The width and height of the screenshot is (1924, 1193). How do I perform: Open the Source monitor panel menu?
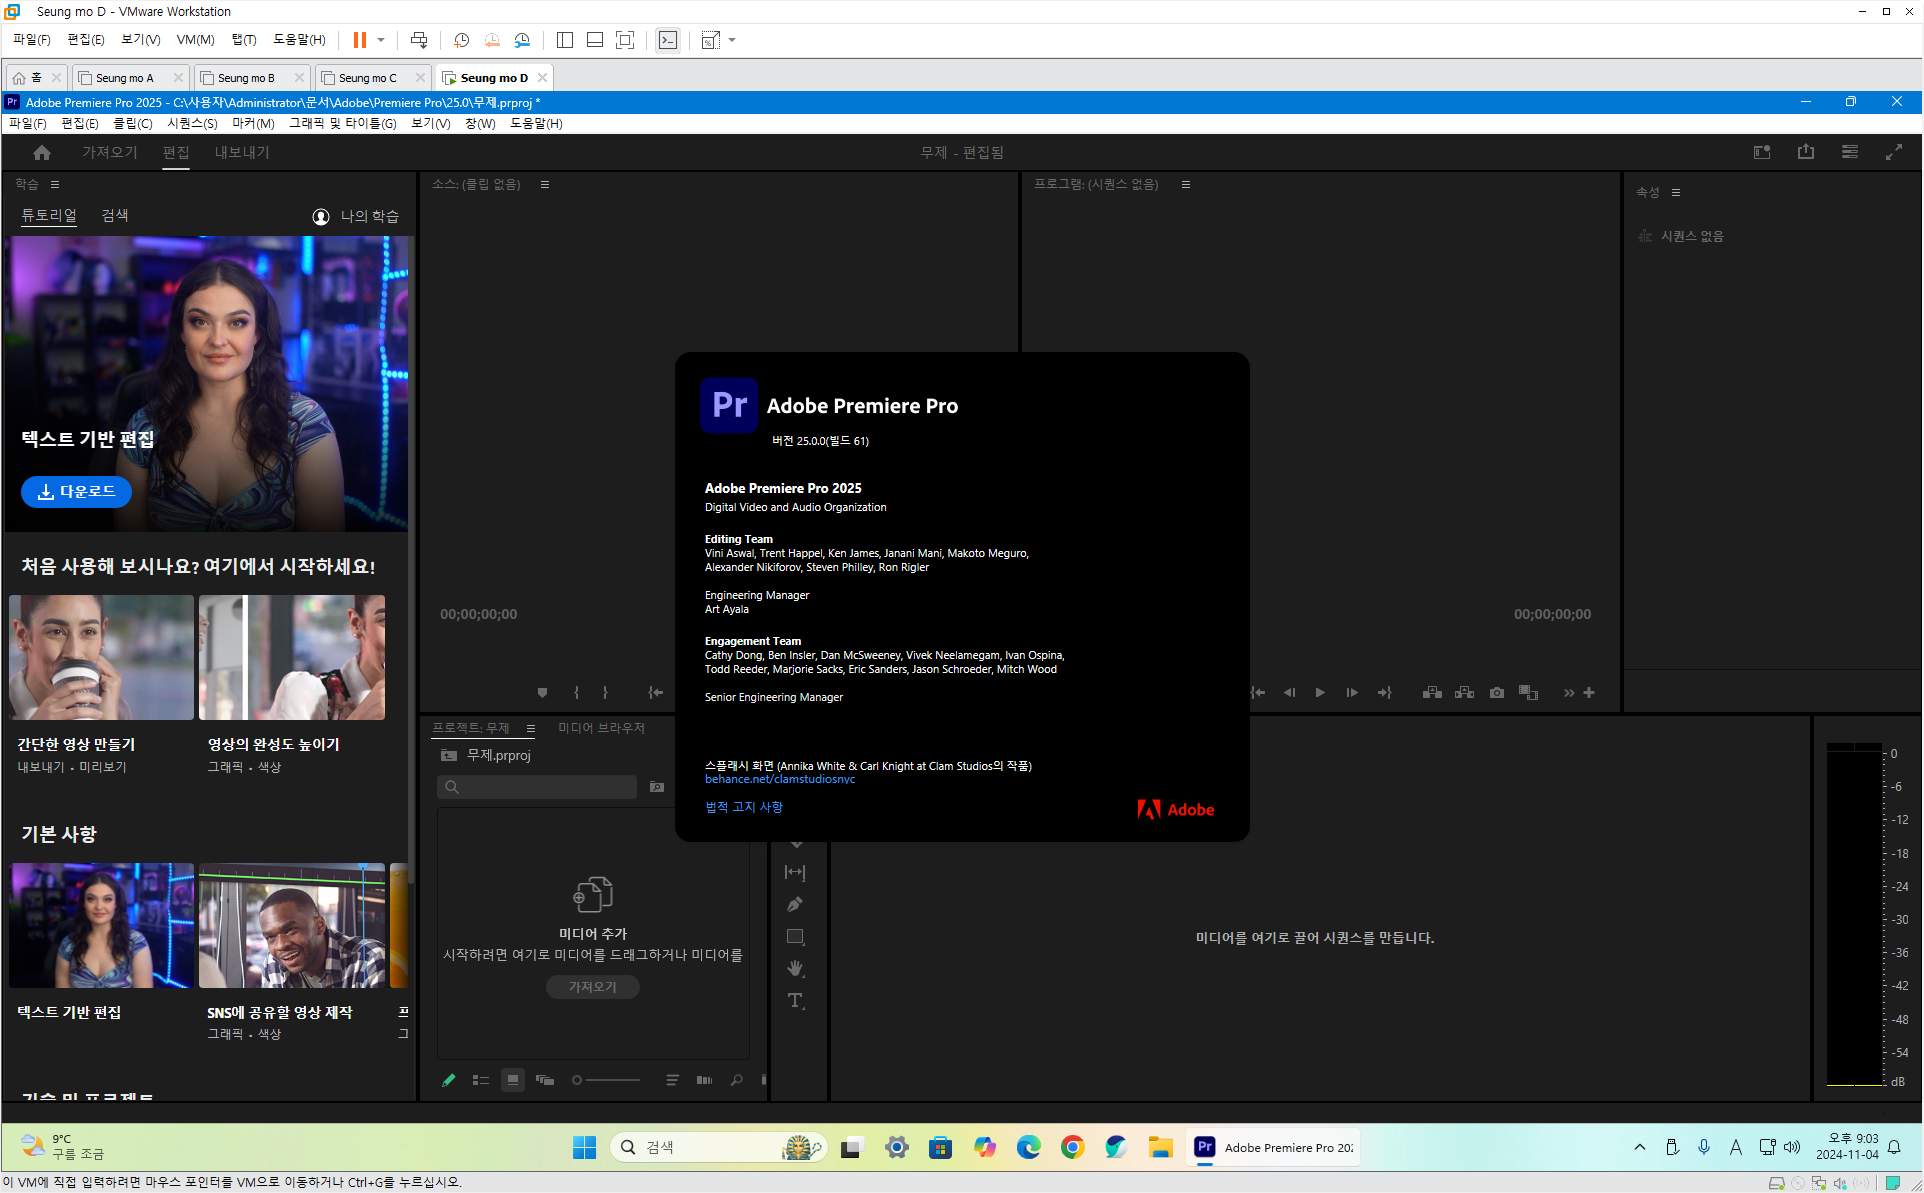pyautogui.click(x=545, y=184)
